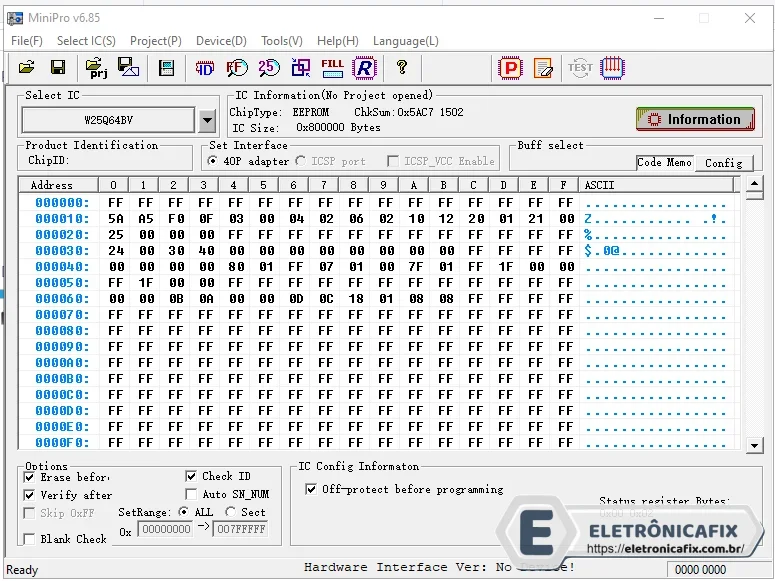775x581 pixels.
Task: Enable the Auto SN_NUM checkbox
Action: (191, 494)
